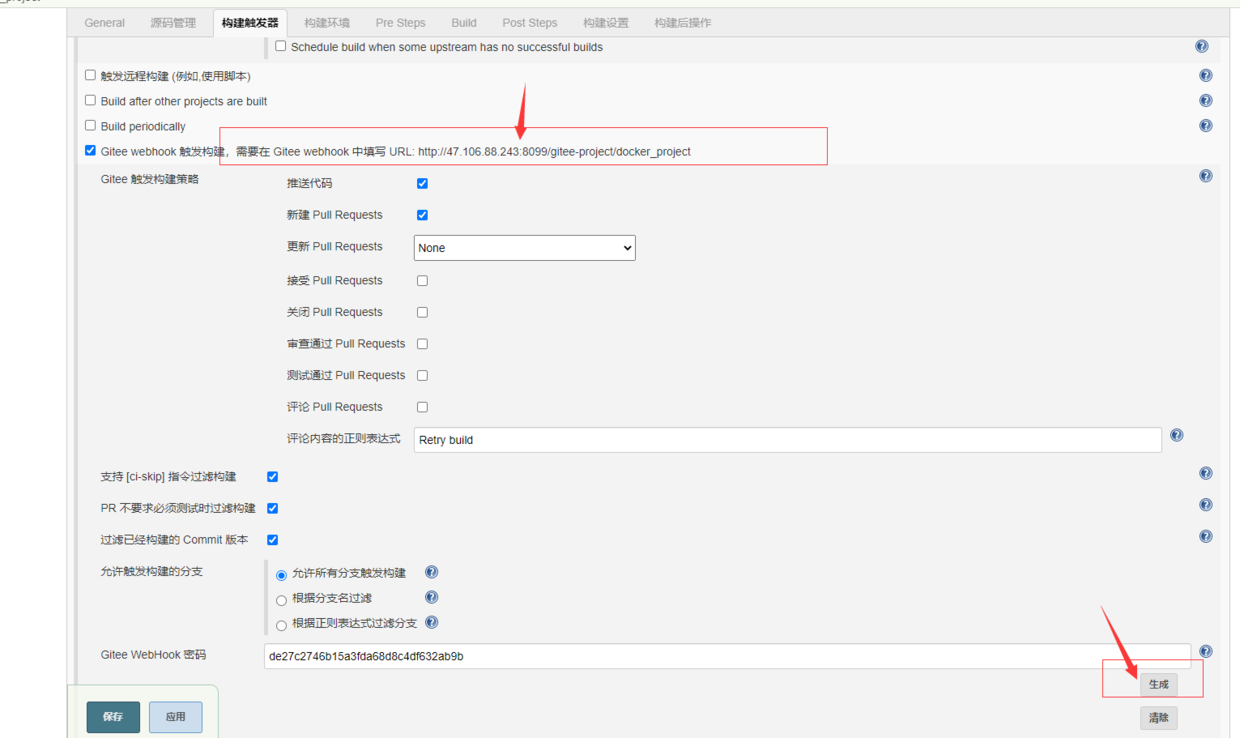Select 构建触发器 tab
This screenshot has height=738, width=1240.
click(x=250, y=23)
